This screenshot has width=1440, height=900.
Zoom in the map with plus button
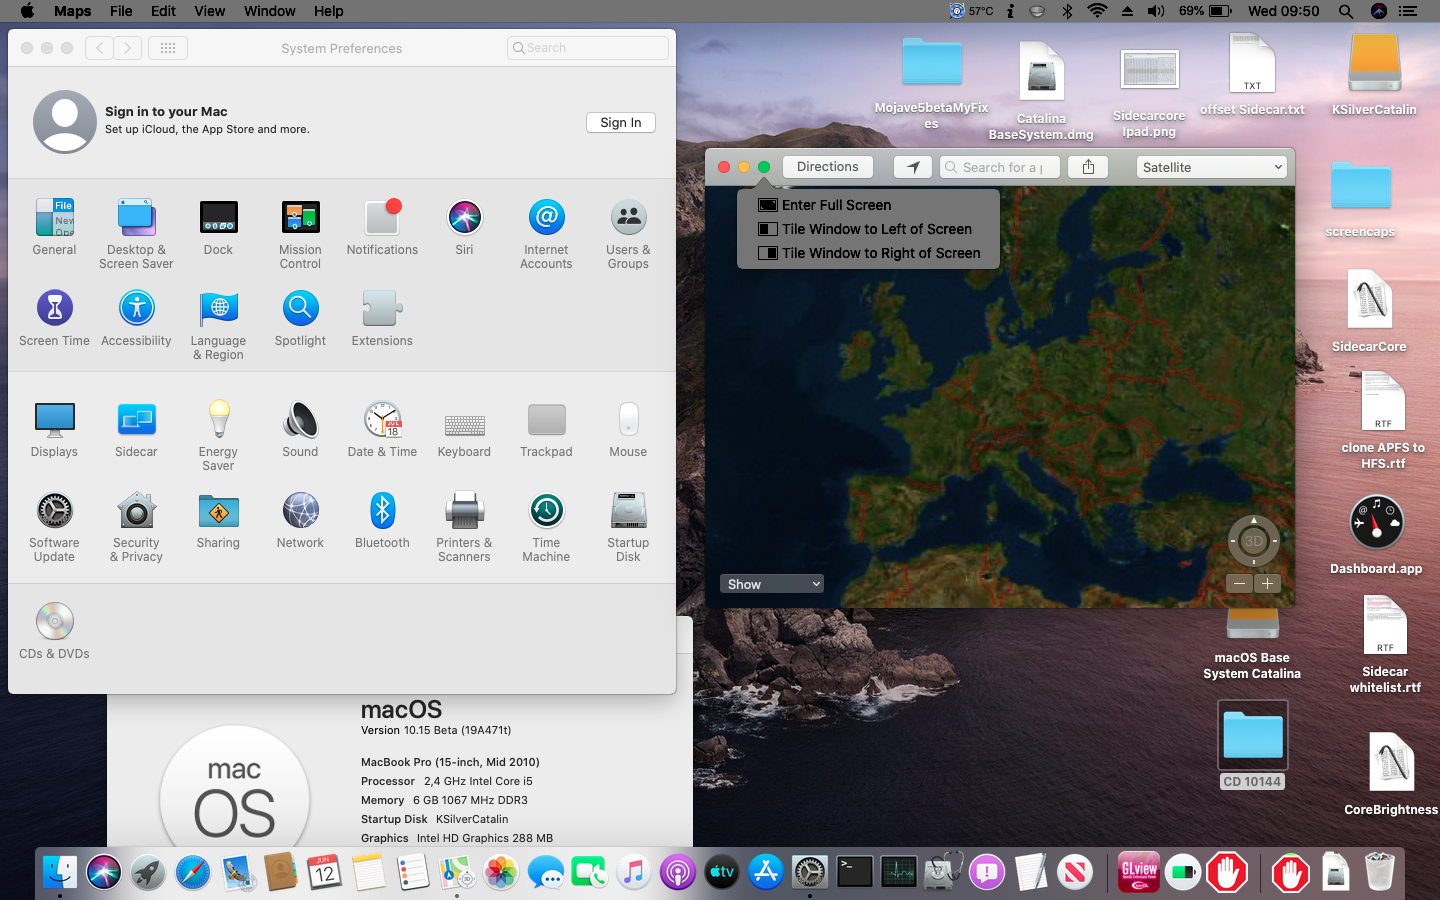click(x=1267, y=584)
